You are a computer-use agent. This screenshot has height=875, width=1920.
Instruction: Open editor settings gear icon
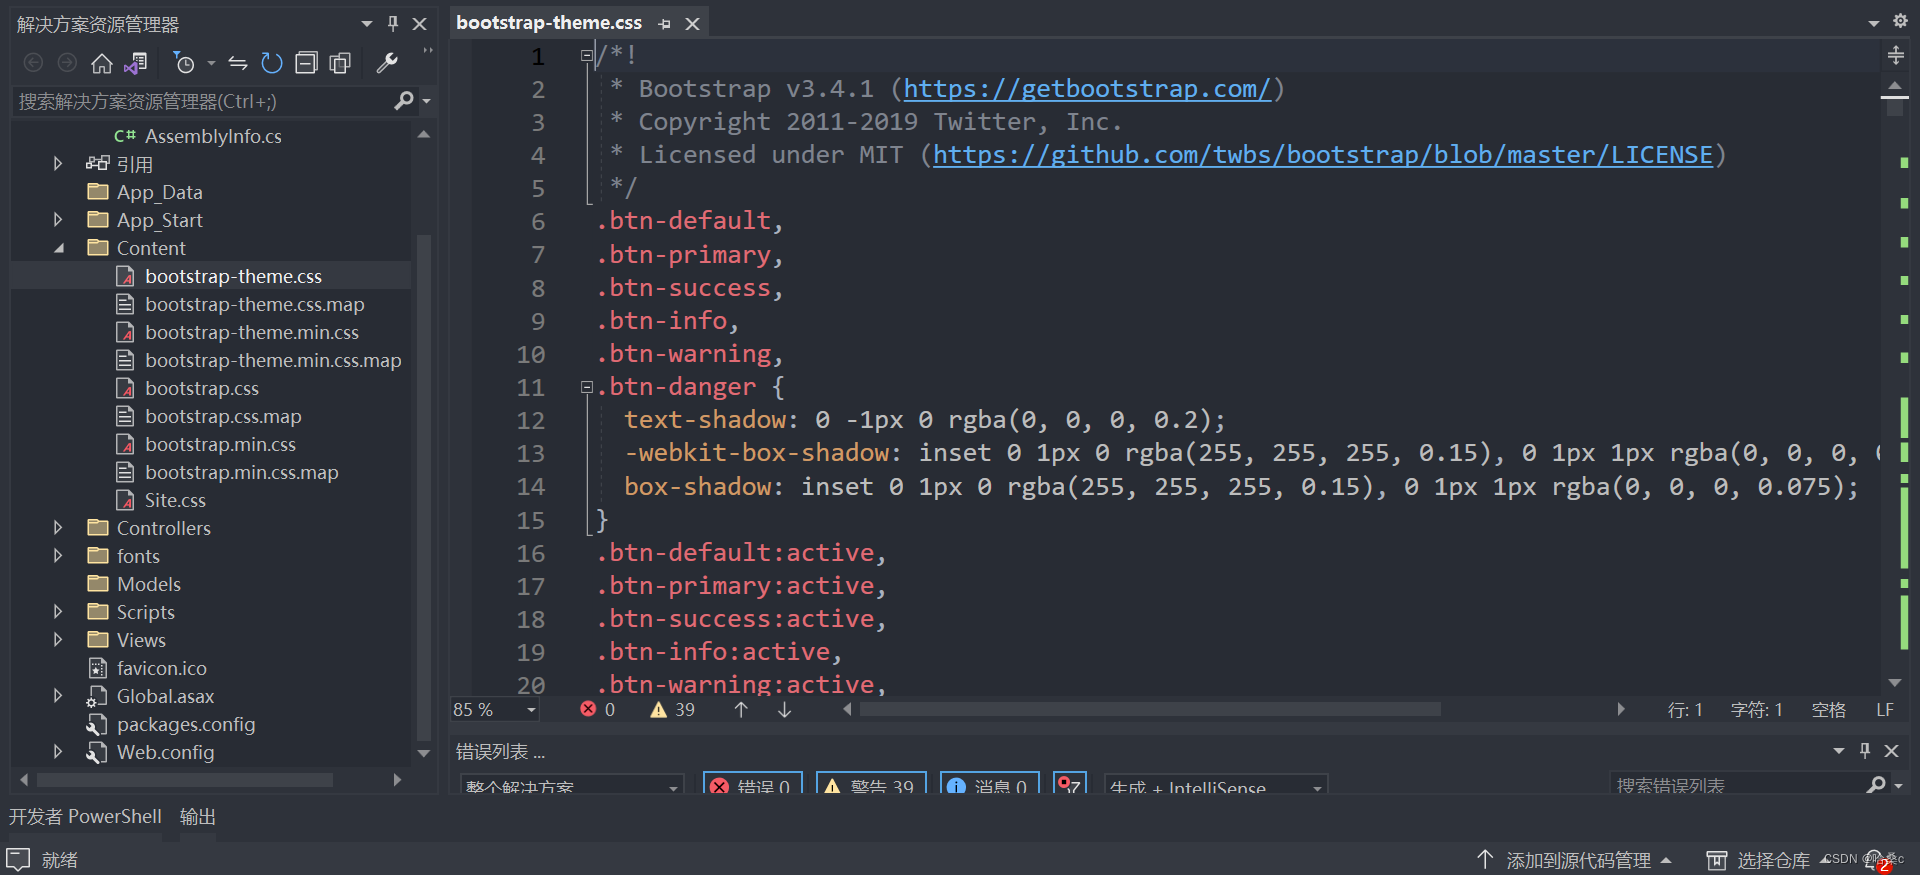tap(1900, 21)
